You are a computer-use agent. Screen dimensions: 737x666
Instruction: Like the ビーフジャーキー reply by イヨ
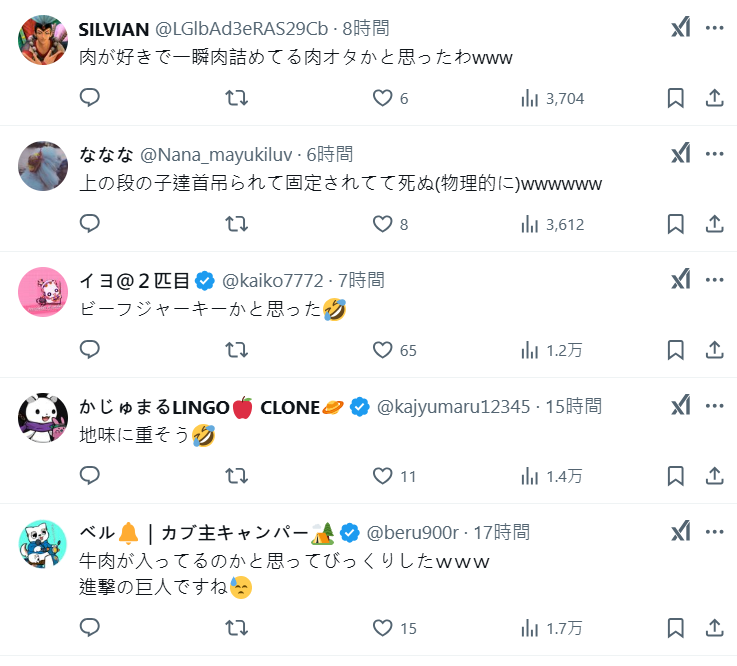point(383,350)
